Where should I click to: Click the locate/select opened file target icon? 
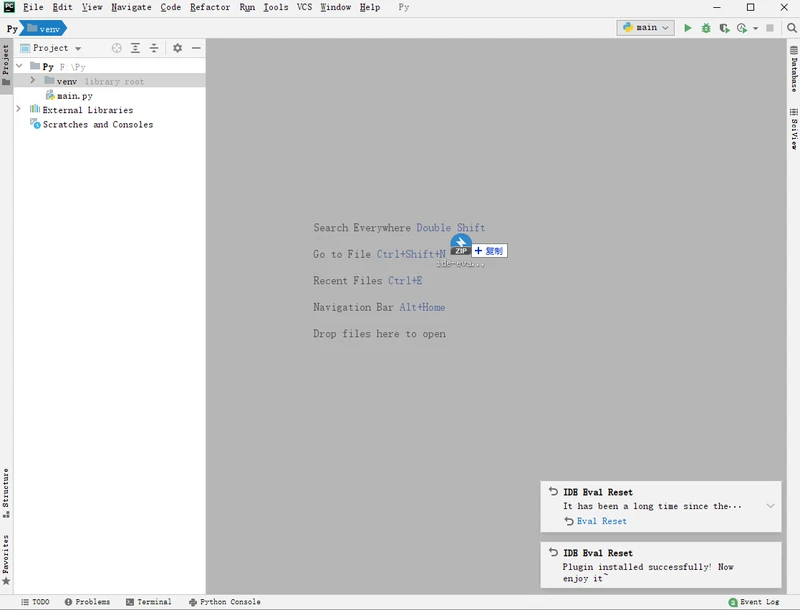point(116,48)
